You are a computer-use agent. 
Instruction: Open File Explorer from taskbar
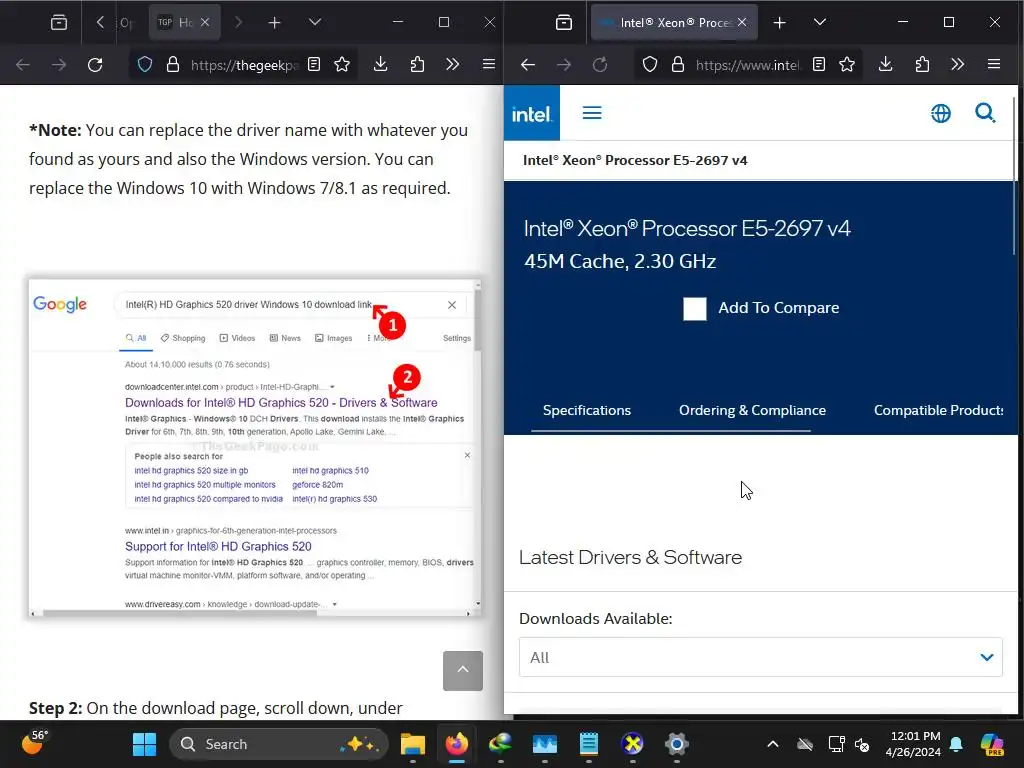pyautogui.click(x=413, y=744)
